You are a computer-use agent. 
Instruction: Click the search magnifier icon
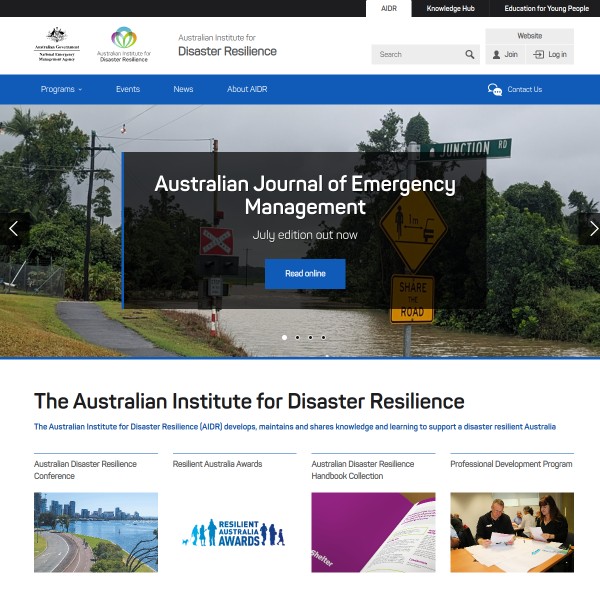470,55
